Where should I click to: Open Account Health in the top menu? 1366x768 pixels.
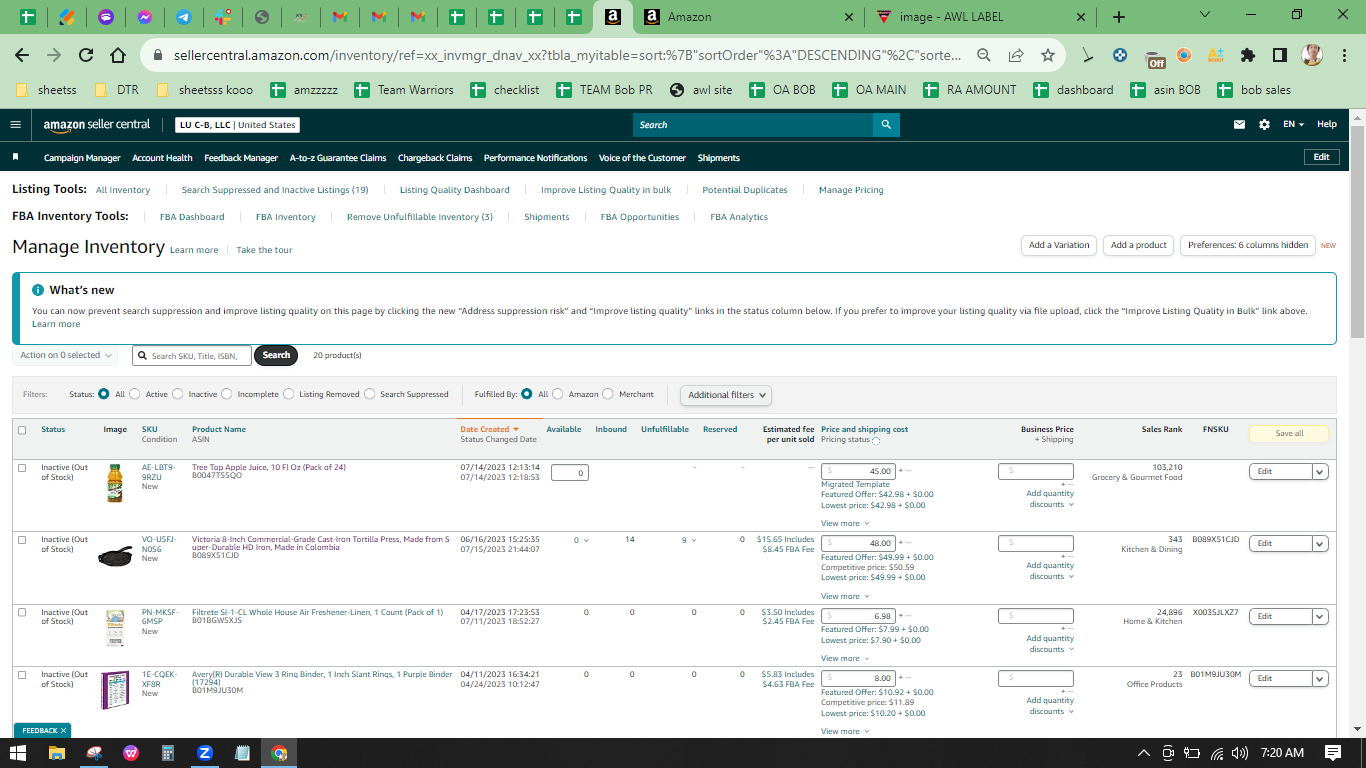162,158
